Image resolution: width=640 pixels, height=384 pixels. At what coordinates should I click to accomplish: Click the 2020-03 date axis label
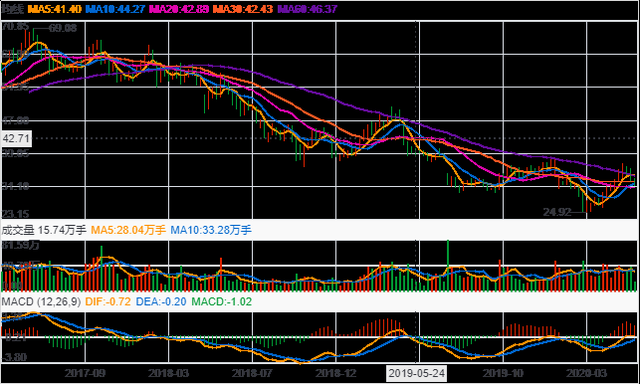[x=587, y=373]
